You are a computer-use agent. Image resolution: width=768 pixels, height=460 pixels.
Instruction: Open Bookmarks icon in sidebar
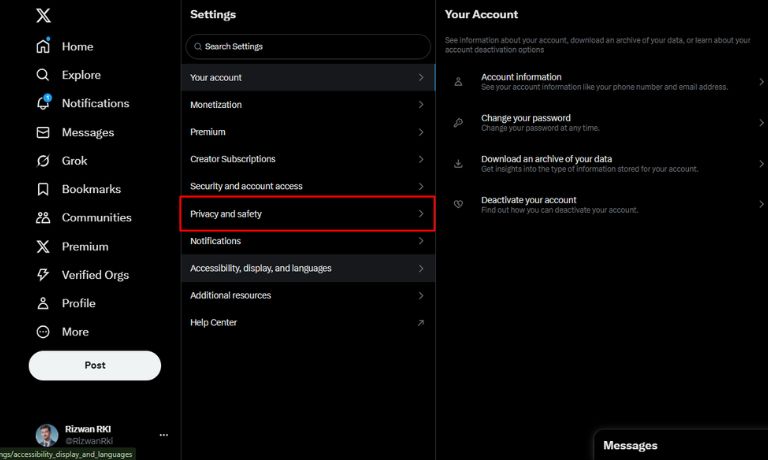click(43, 189)
